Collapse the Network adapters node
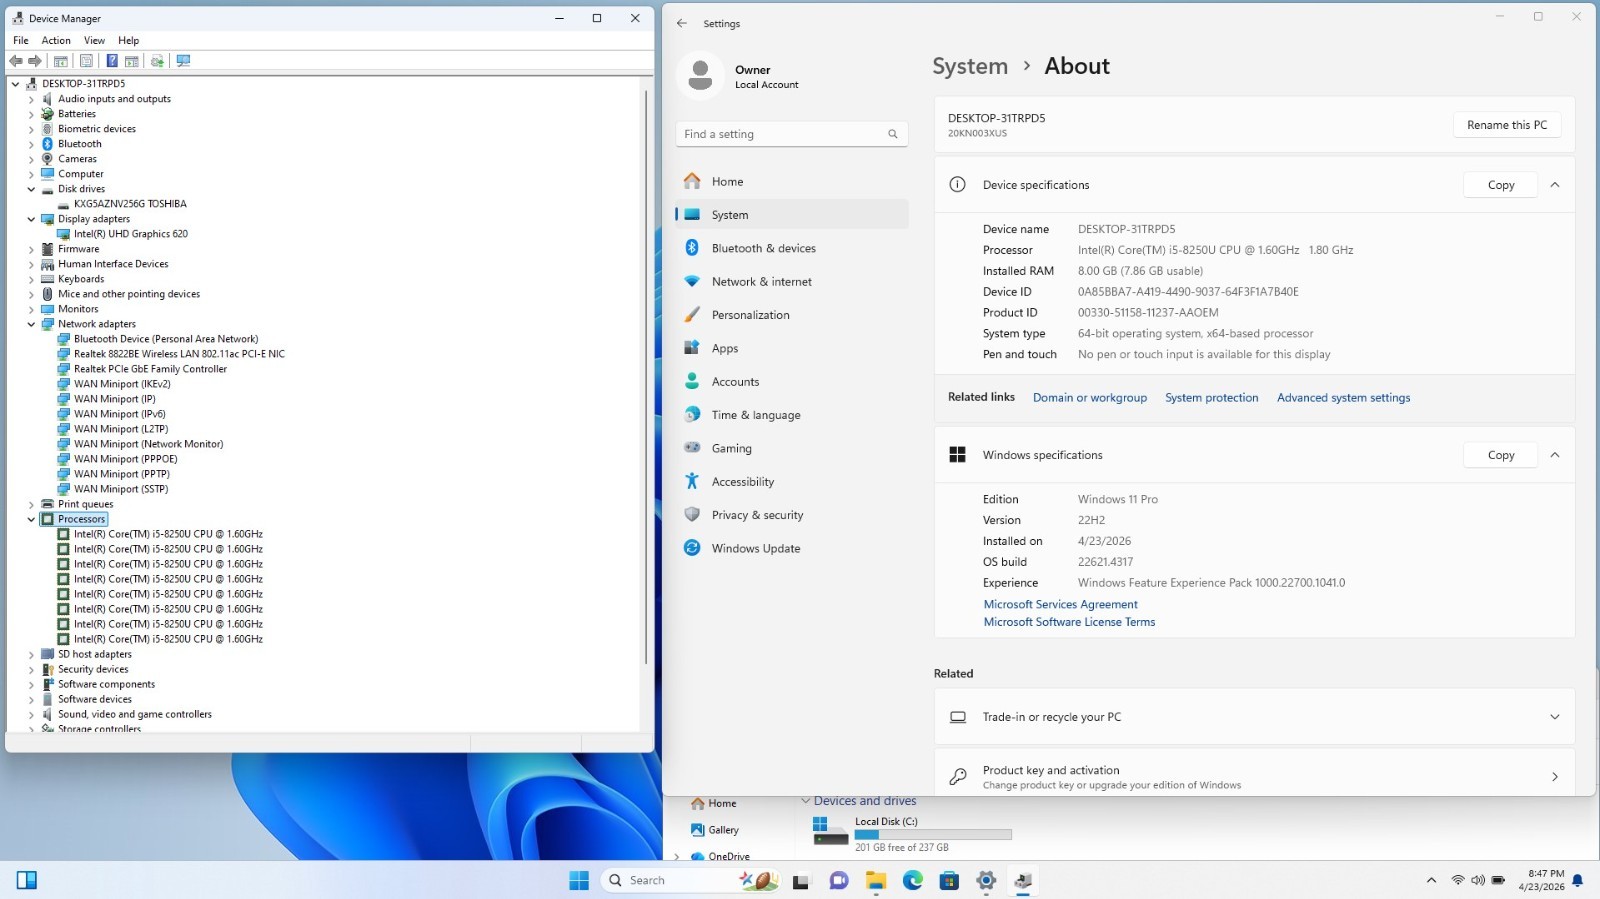 31,324
